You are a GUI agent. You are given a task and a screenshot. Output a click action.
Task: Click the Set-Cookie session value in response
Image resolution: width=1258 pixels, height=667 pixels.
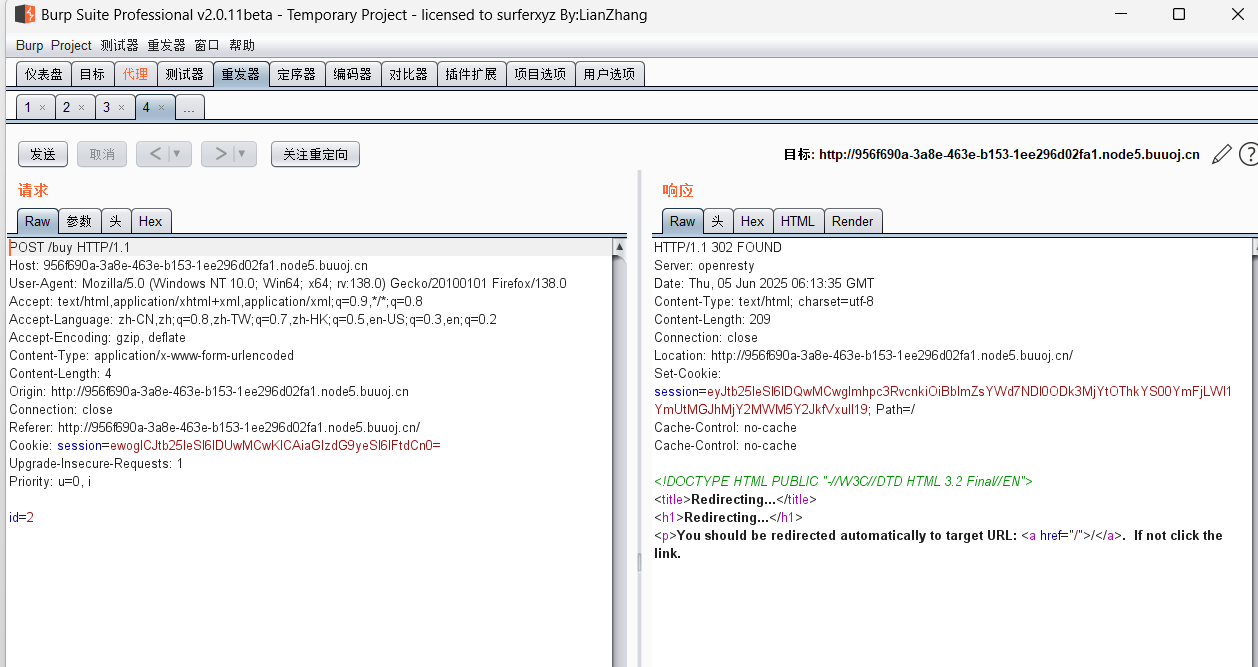[943, 400]
